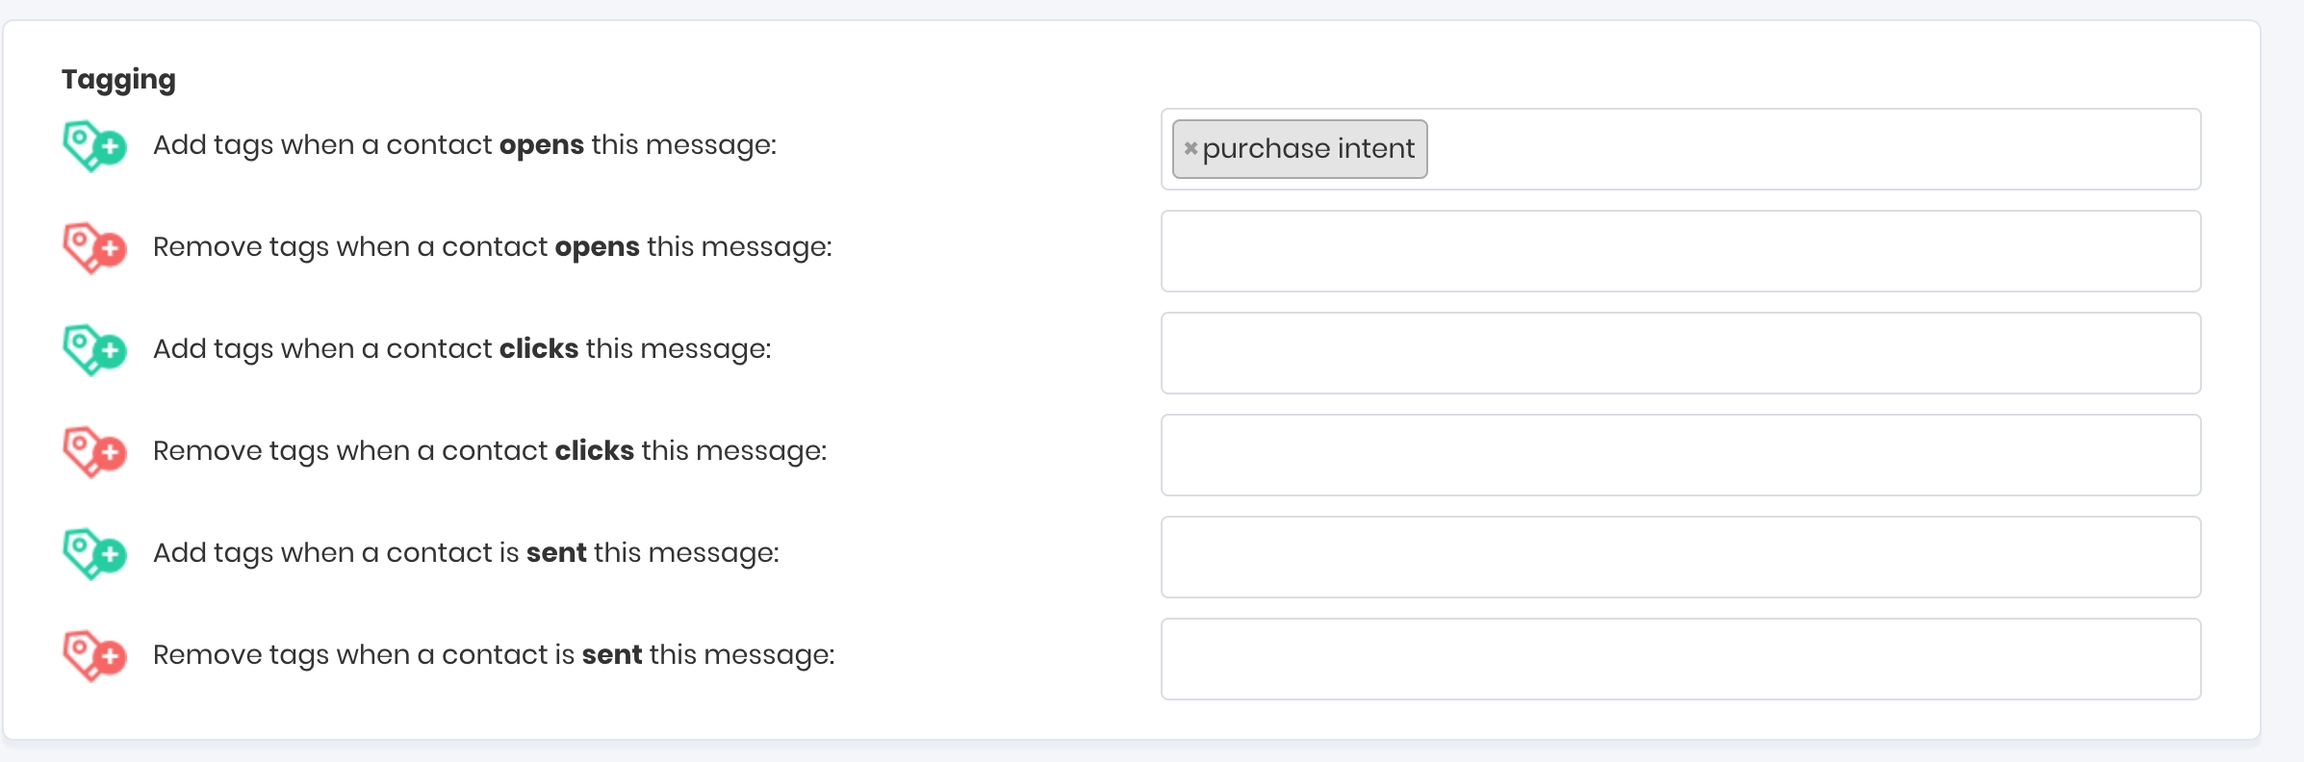Viewport: 2304px width, 762px height.
Task: Remove the 'purchase intent' tag via its x
Action: click(x=1190, y=149)
